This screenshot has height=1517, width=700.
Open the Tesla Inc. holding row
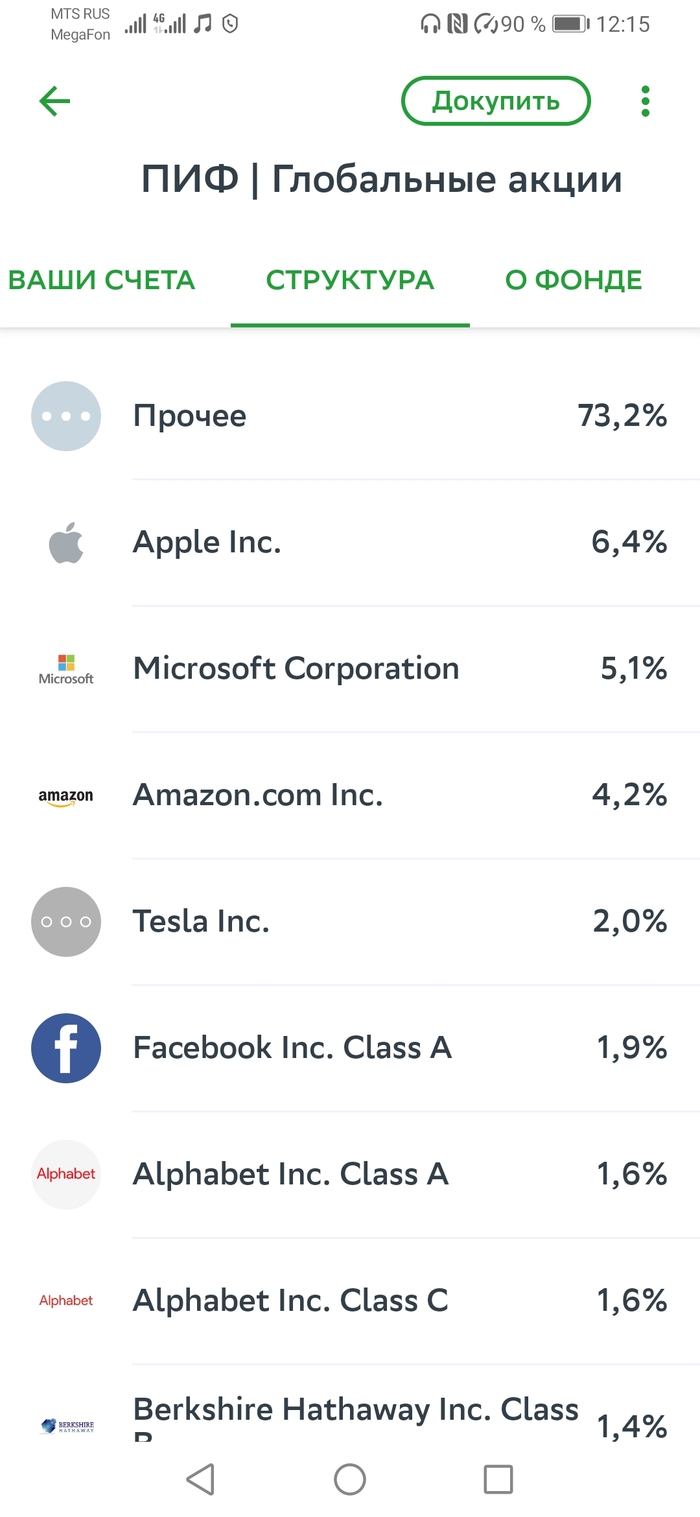click(350, 922)
